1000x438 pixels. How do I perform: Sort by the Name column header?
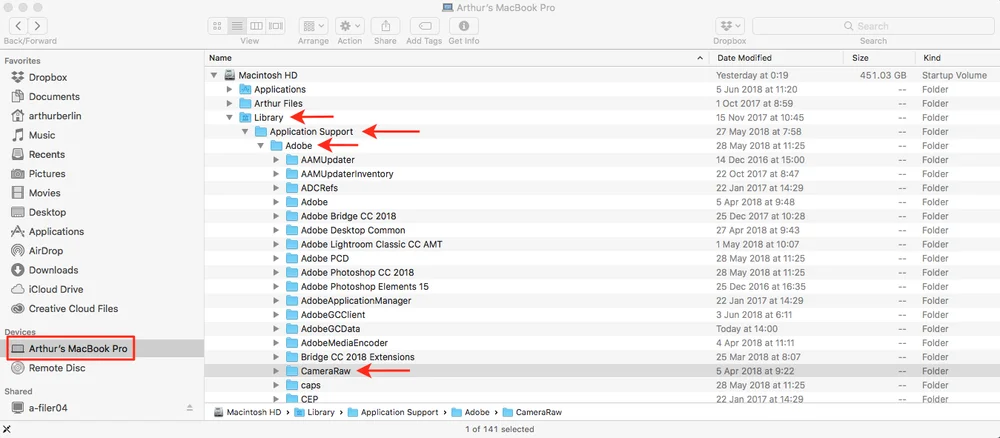pyautogui.click(x=456, y=58)
